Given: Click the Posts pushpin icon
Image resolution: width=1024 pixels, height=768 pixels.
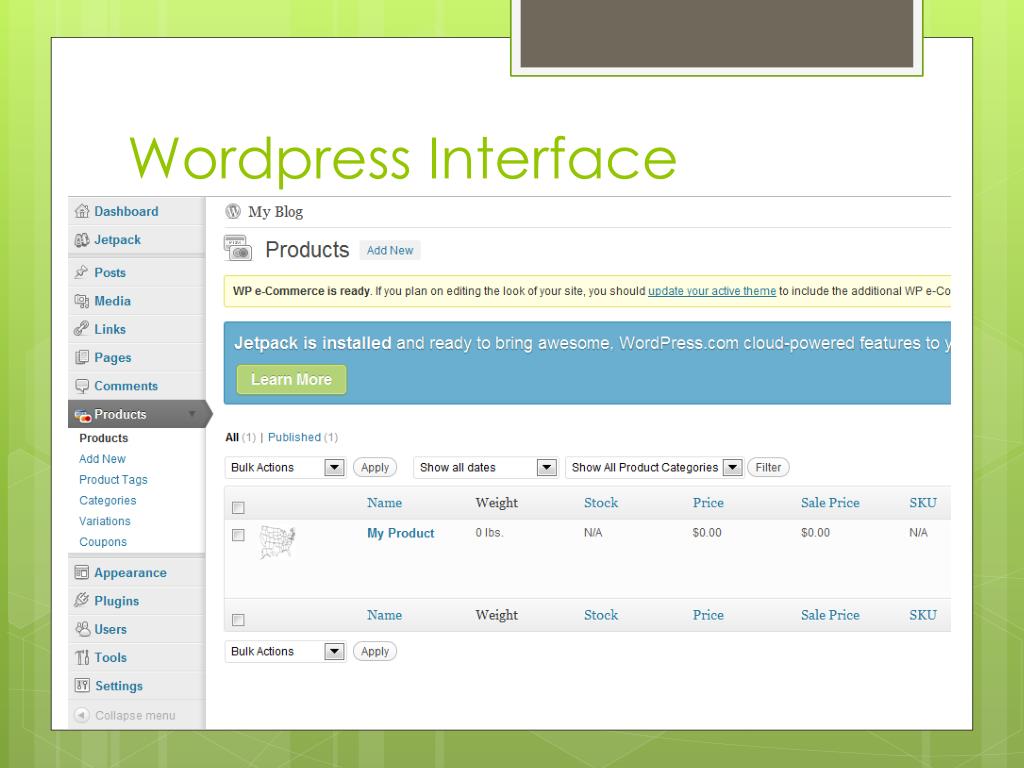Looking at the screenshot, I should (82, 272).
